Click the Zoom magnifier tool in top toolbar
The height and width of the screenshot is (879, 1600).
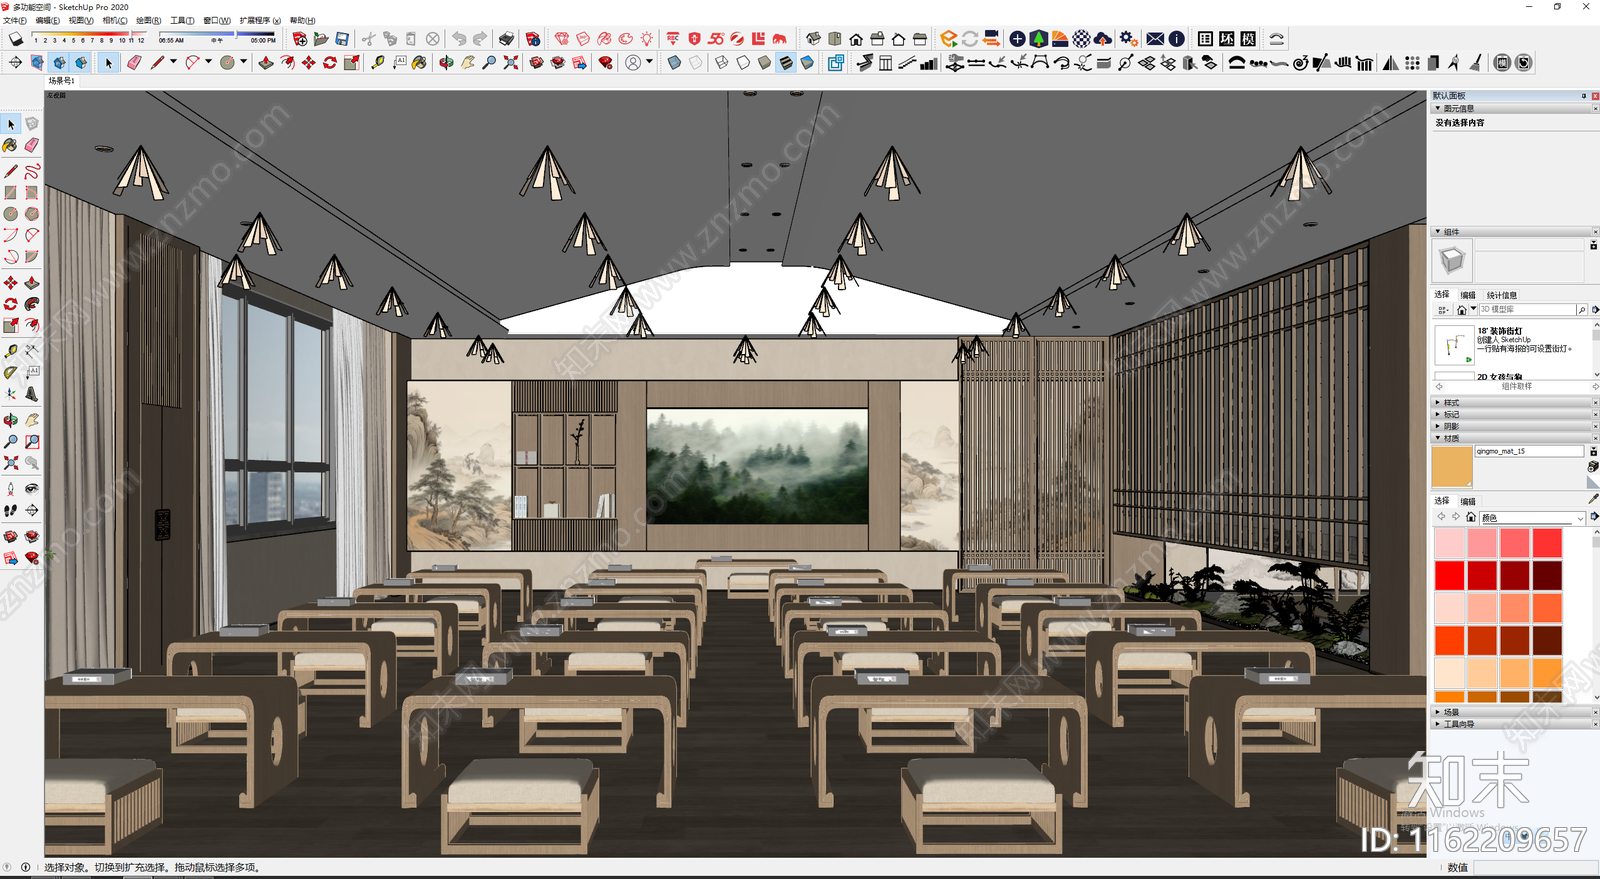[x=489, y=63]
